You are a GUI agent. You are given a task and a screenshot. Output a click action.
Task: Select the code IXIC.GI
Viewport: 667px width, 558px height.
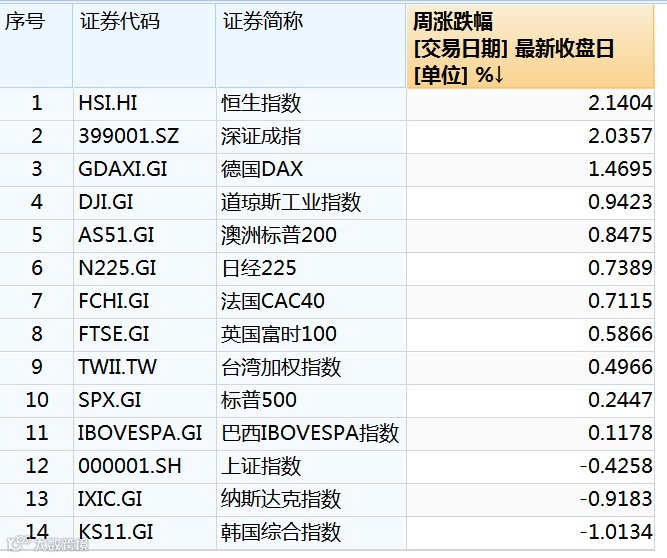[110, 499]
